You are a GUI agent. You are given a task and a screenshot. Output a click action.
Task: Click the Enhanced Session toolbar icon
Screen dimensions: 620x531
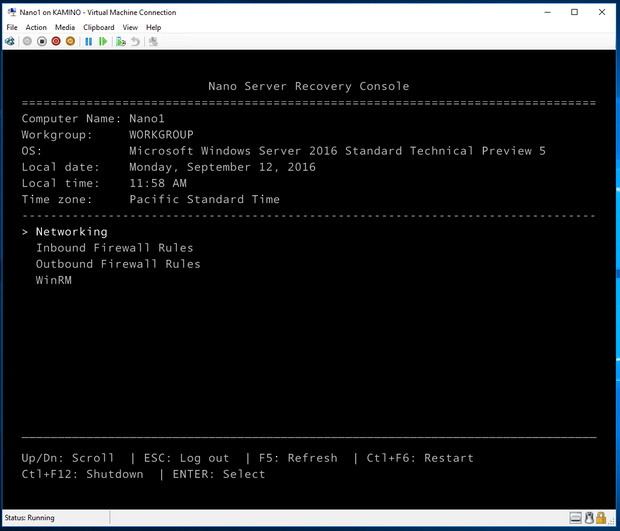pos(153,42)
